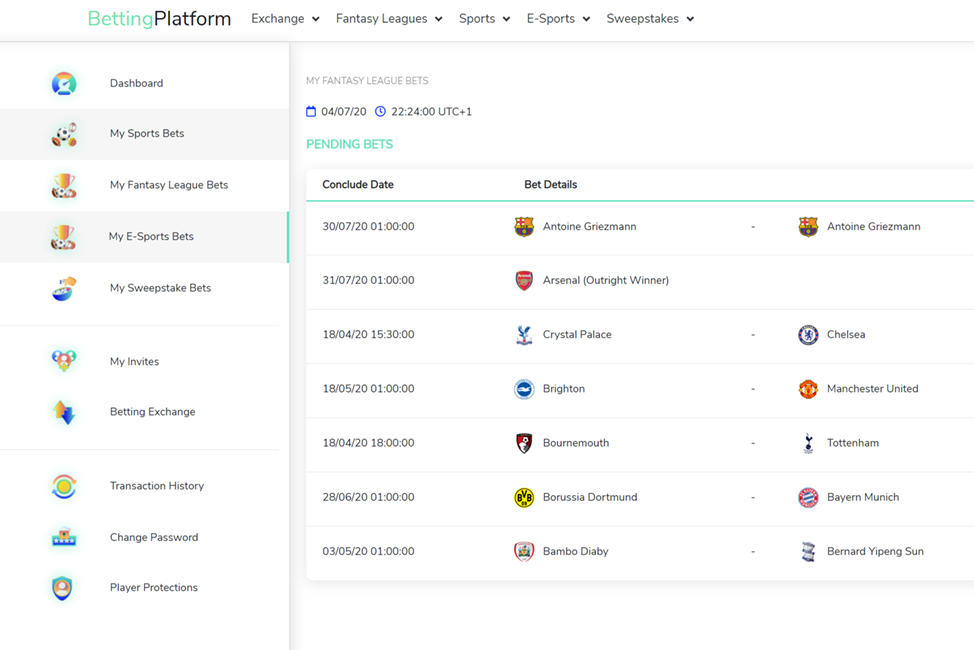974x650 pixels.
Task: Select the E-Sports menu item
Action: (558, 18)
